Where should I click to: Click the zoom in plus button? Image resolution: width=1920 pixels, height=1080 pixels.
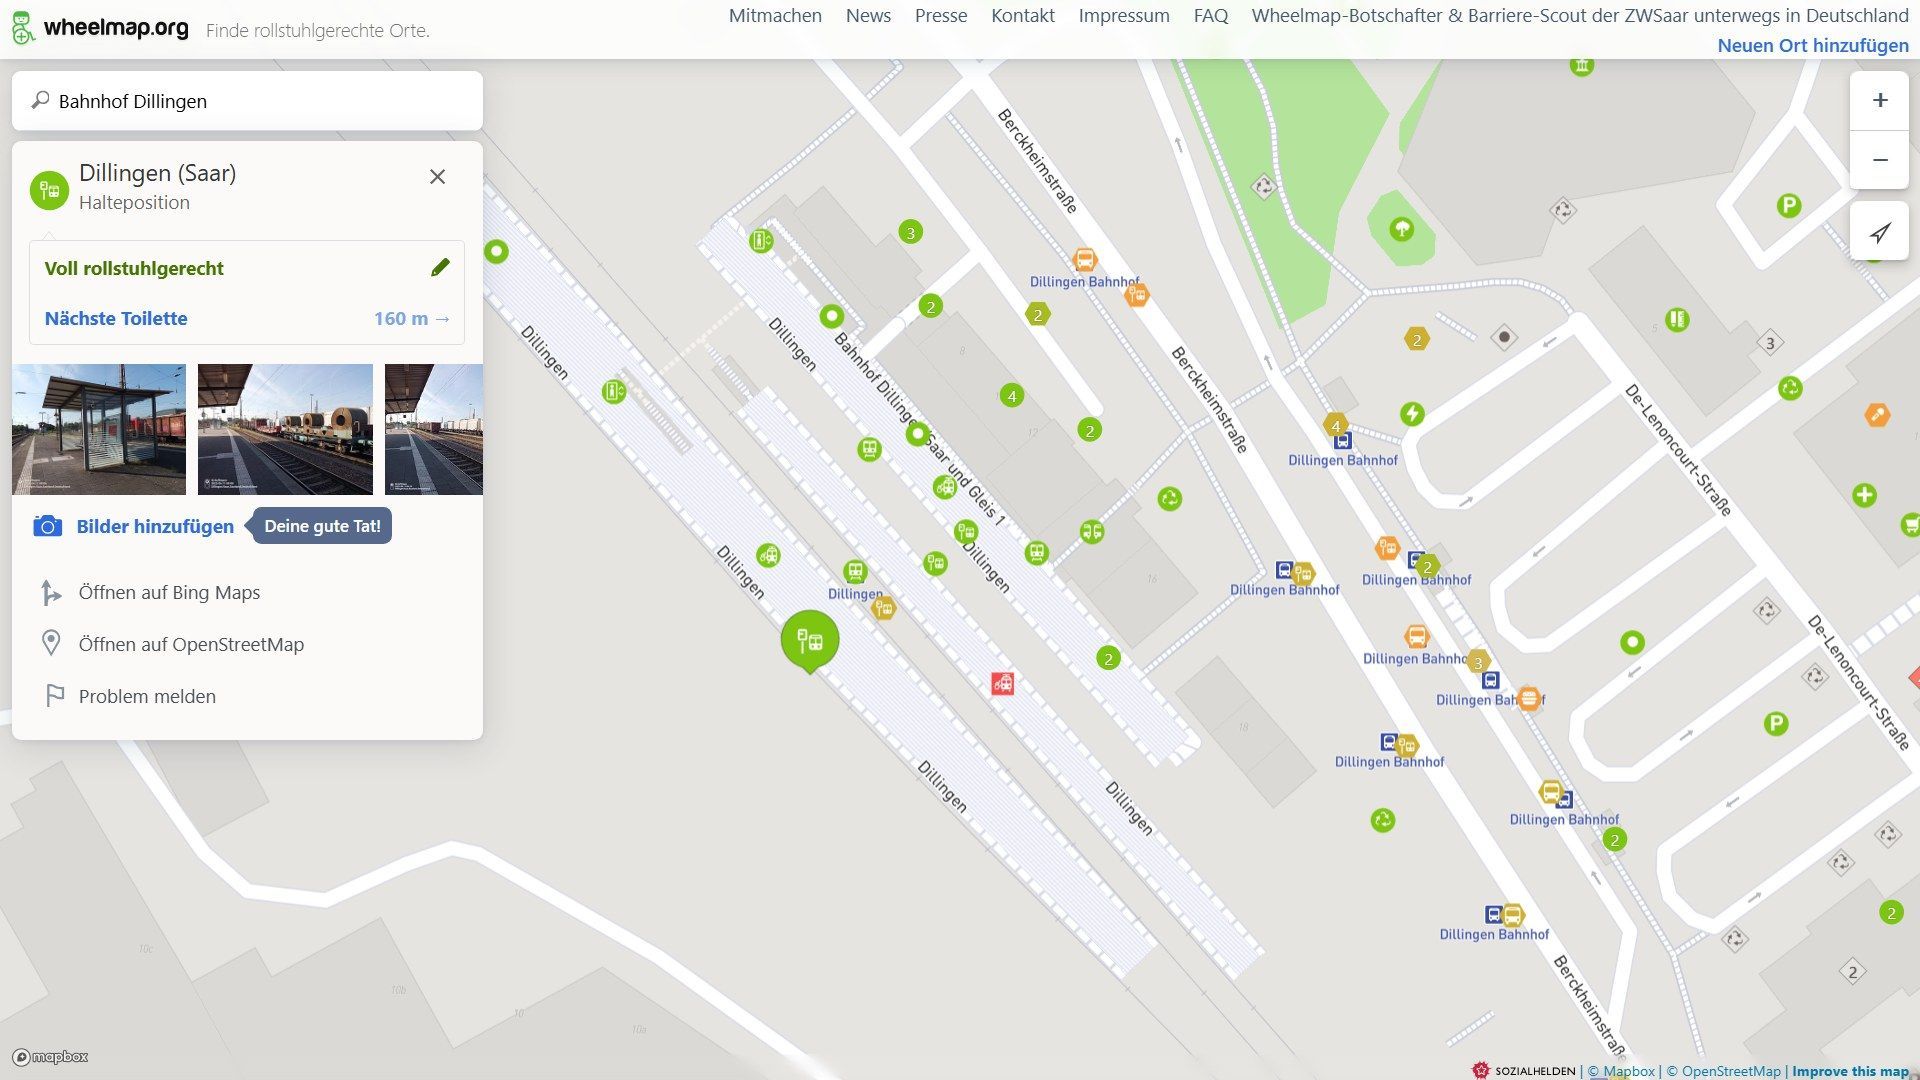(1880, 100)
